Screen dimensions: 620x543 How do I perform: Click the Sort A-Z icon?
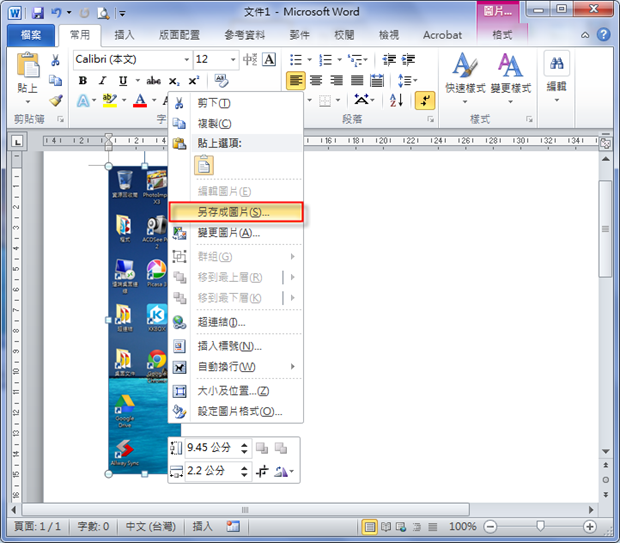396,100
